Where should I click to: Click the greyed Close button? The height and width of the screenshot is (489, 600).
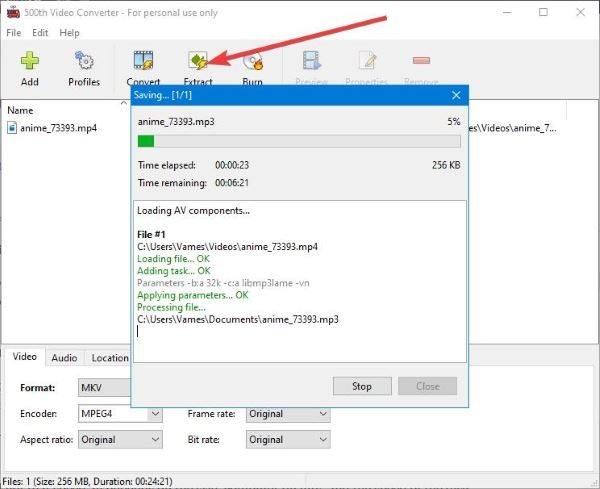(x=427, y=386)
